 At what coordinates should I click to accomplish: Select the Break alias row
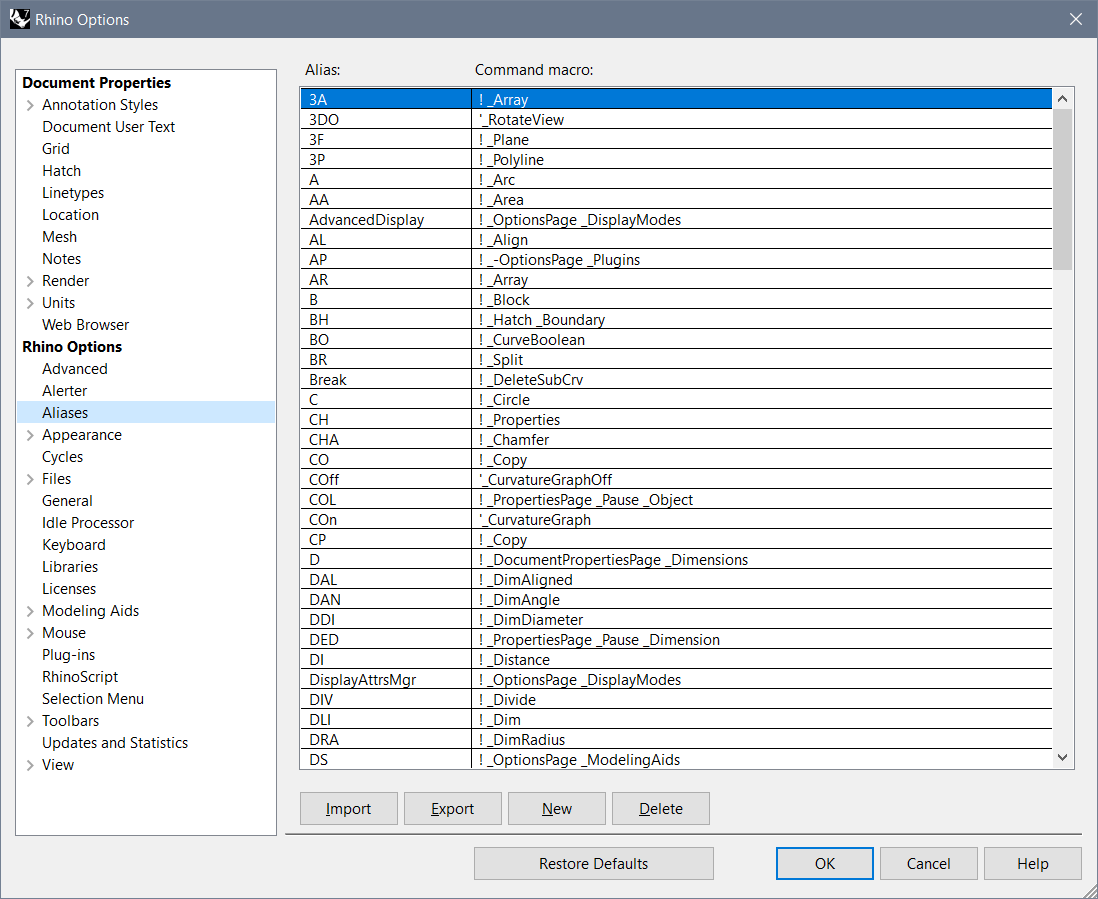click(386, 379)
